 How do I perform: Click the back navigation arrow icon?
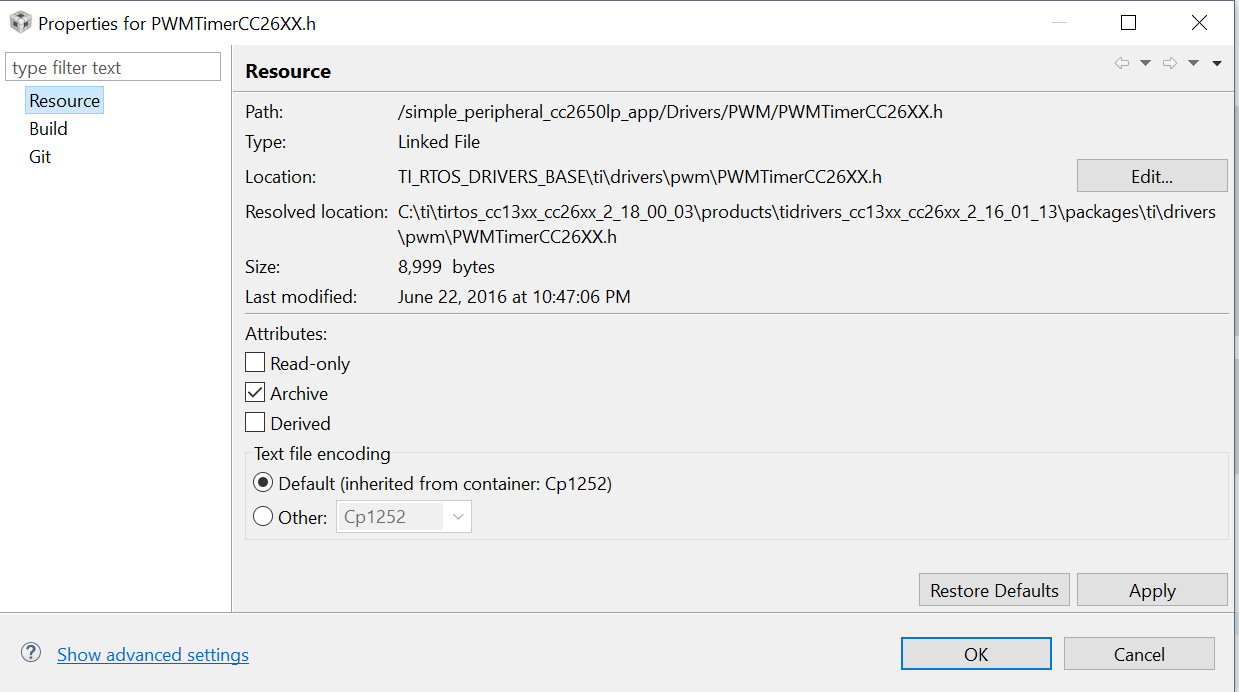tap(1122, 64)
